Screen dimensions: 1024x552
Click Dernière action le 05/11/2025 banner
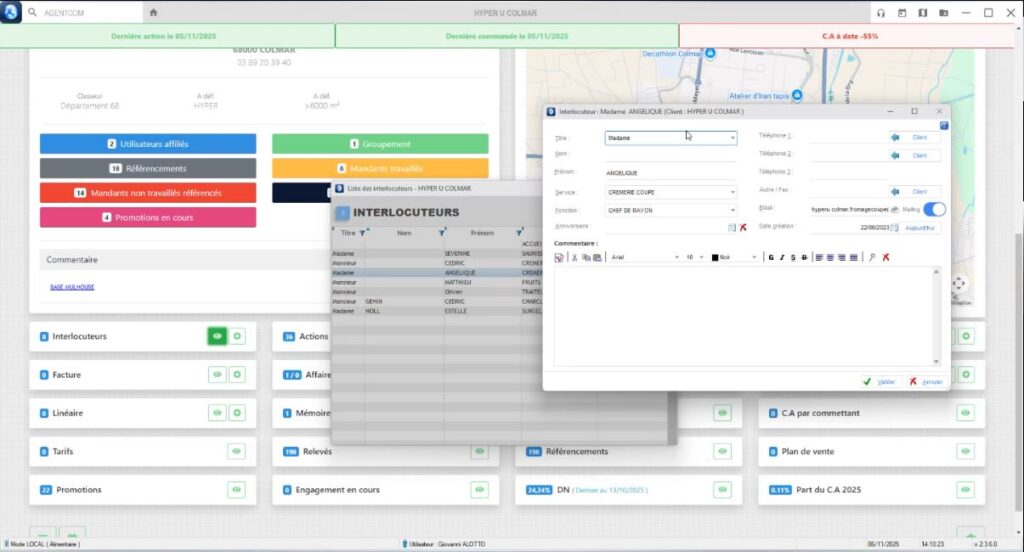167,36
